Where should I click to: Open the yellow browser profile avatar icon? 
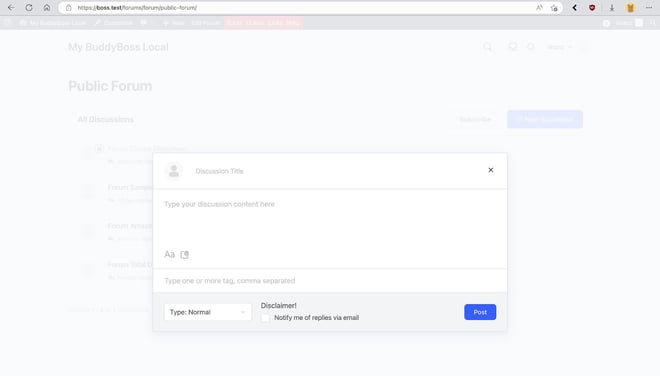click(630, 8)
